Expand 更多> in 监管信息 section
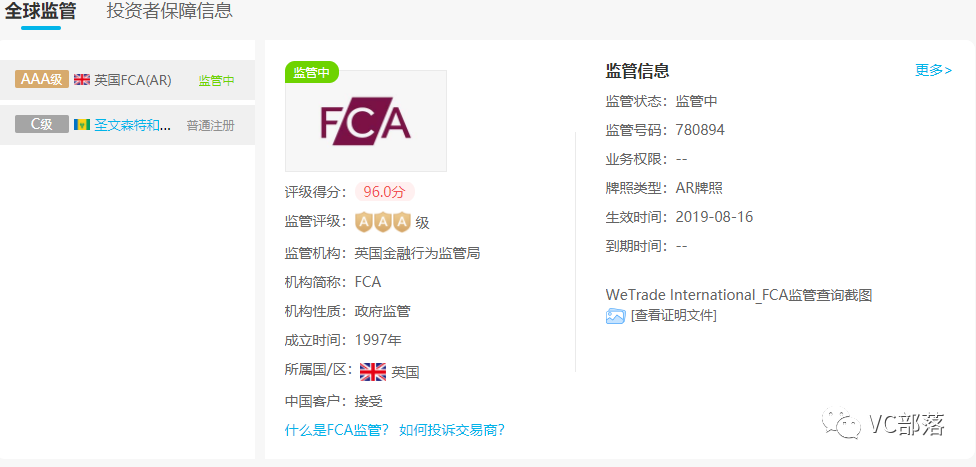The width and height of the screenshot is (976, 467). pyautogui.click(x=933, y=70)
